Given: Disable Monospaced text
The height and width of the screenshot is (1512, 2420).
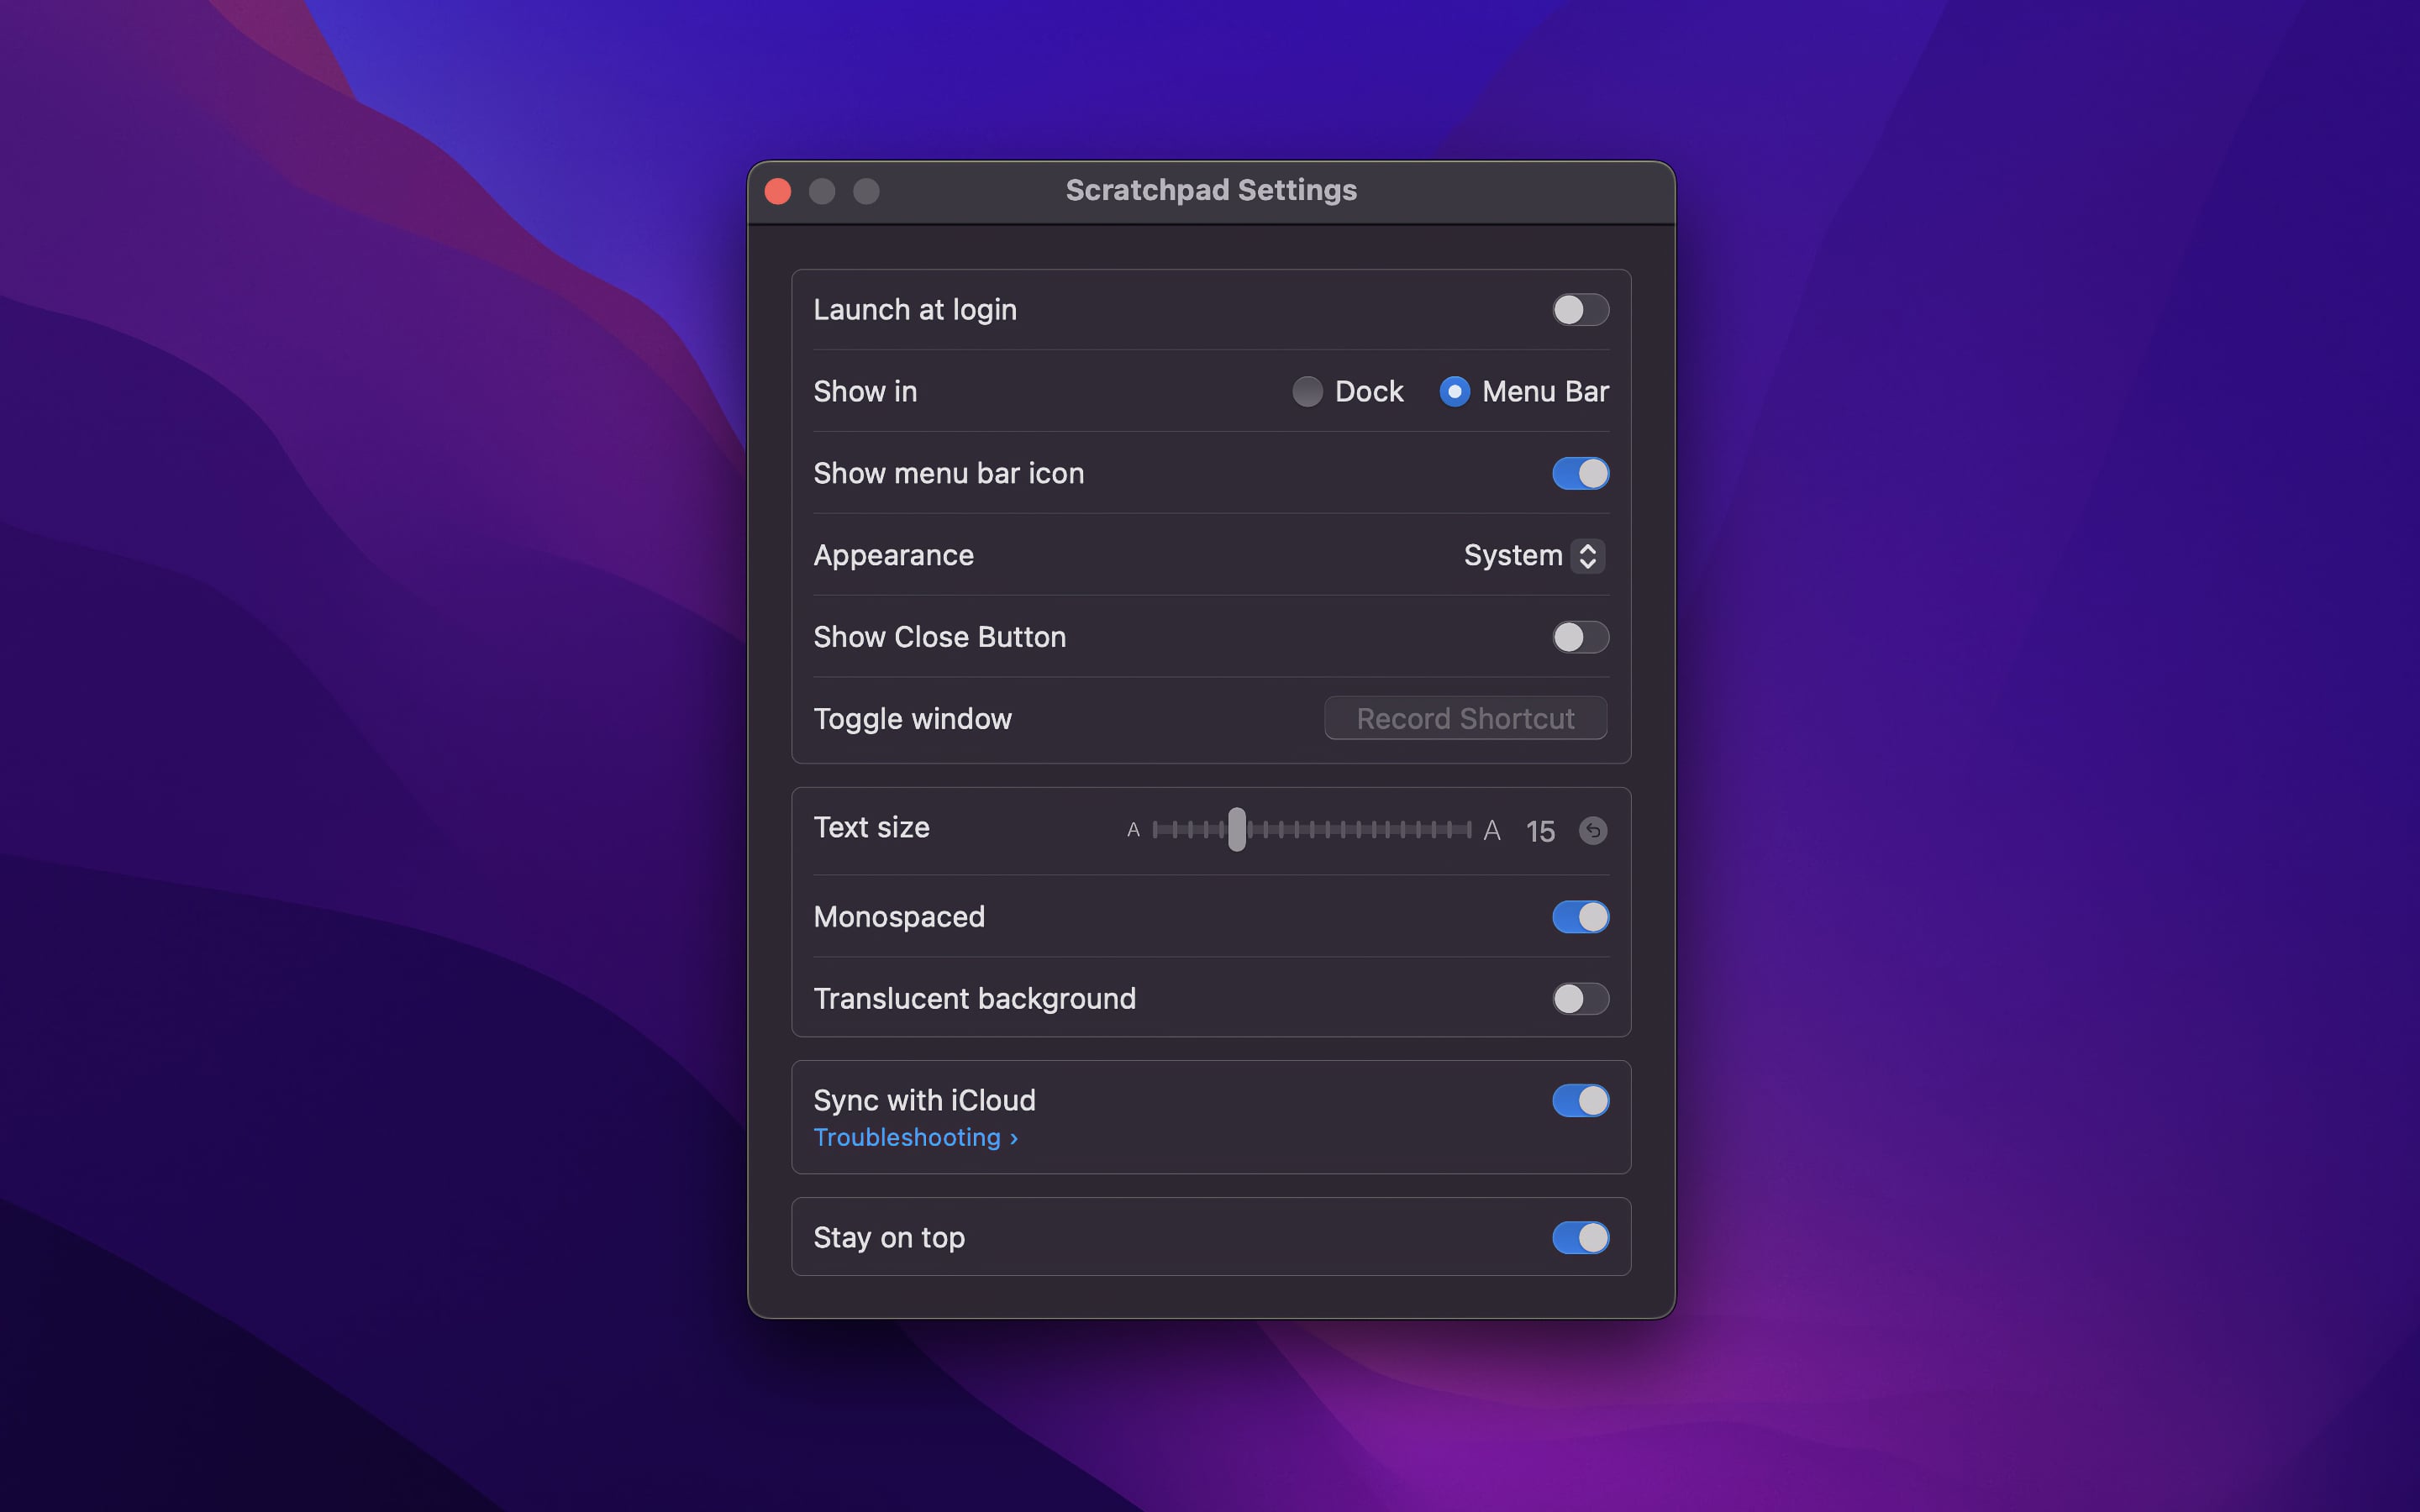Looking at the screenshot, I should (x=1580, y=917).
